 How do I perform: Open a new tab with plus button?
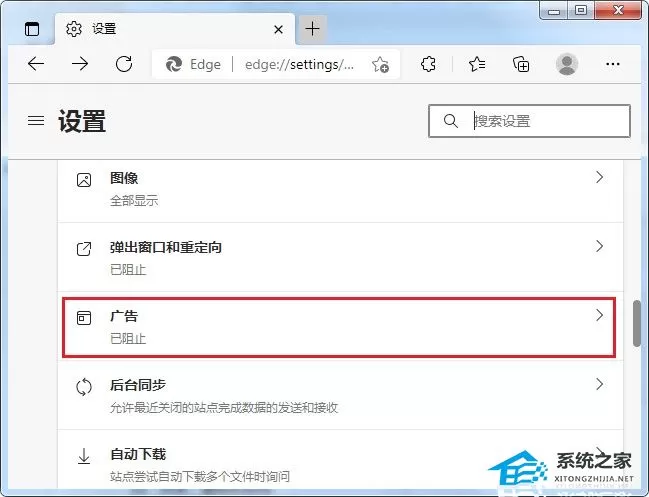coord(312,29)
